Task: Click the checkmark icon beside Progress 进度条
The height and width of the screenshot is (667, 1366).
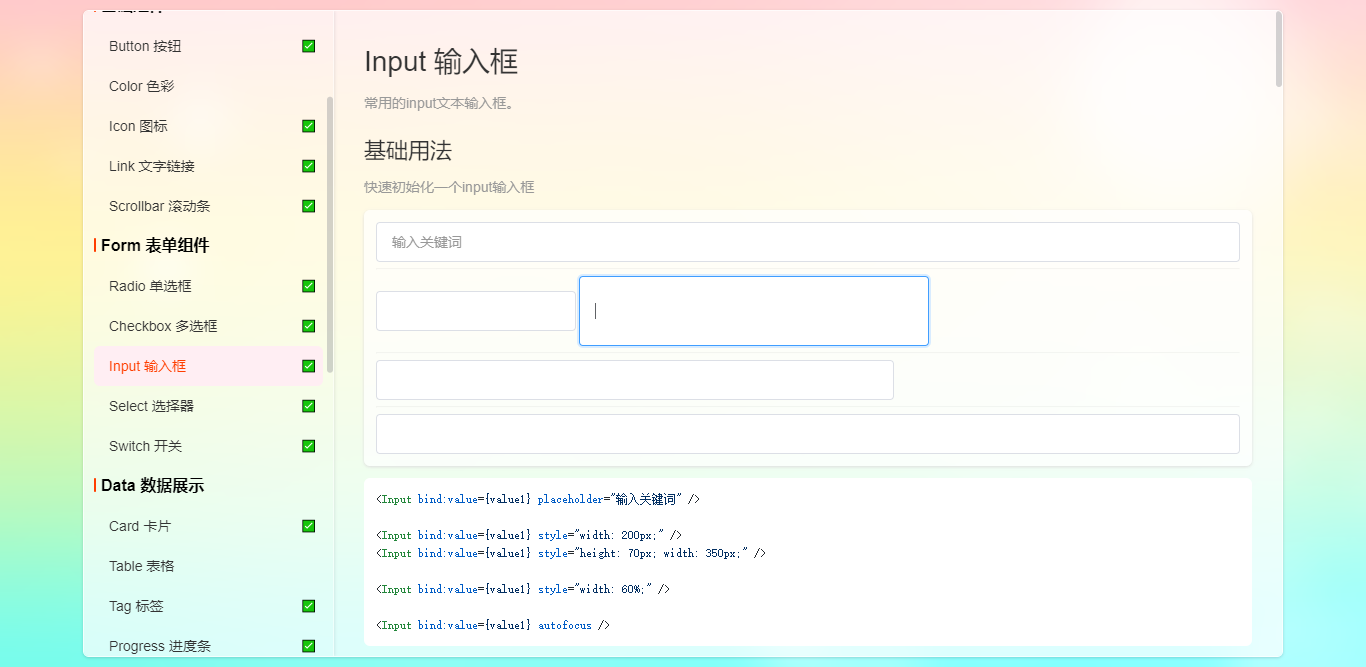Action: point(308,646)
